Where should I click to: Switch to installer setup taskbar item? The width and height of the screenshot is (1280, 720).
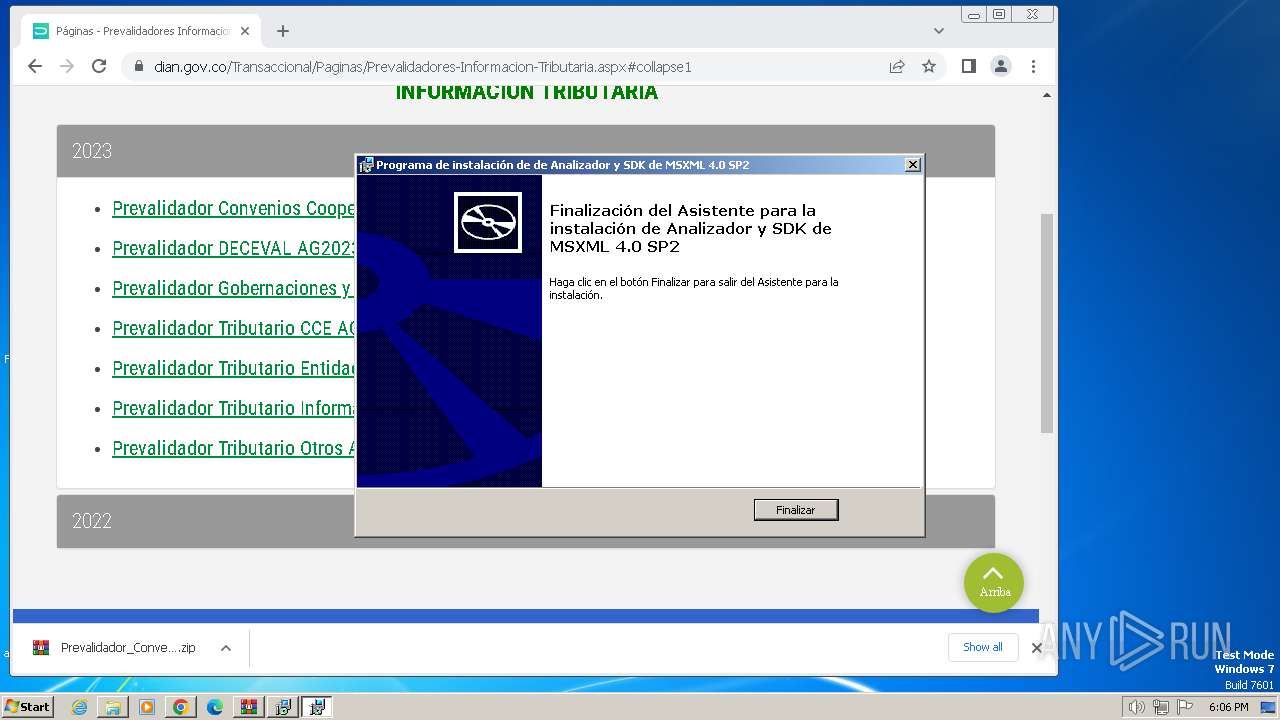click(283, 707)
